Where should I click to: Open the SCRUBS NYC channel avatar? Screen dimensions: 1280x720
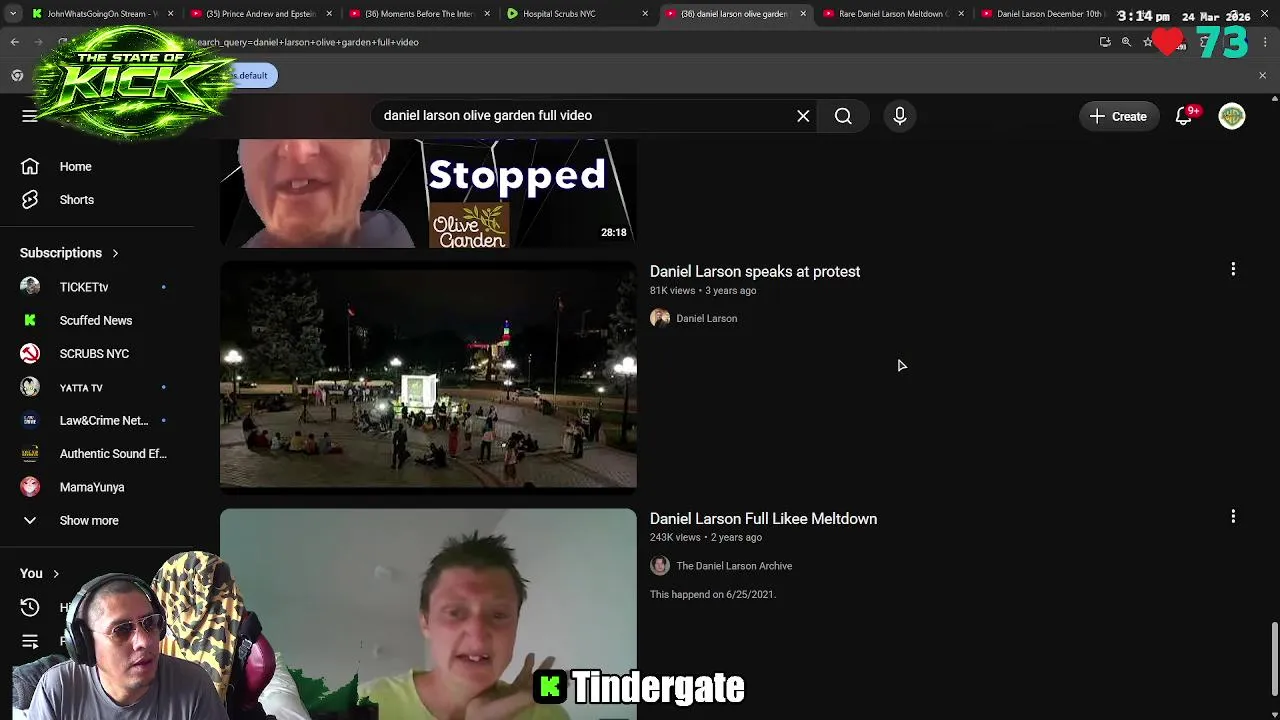30,353
